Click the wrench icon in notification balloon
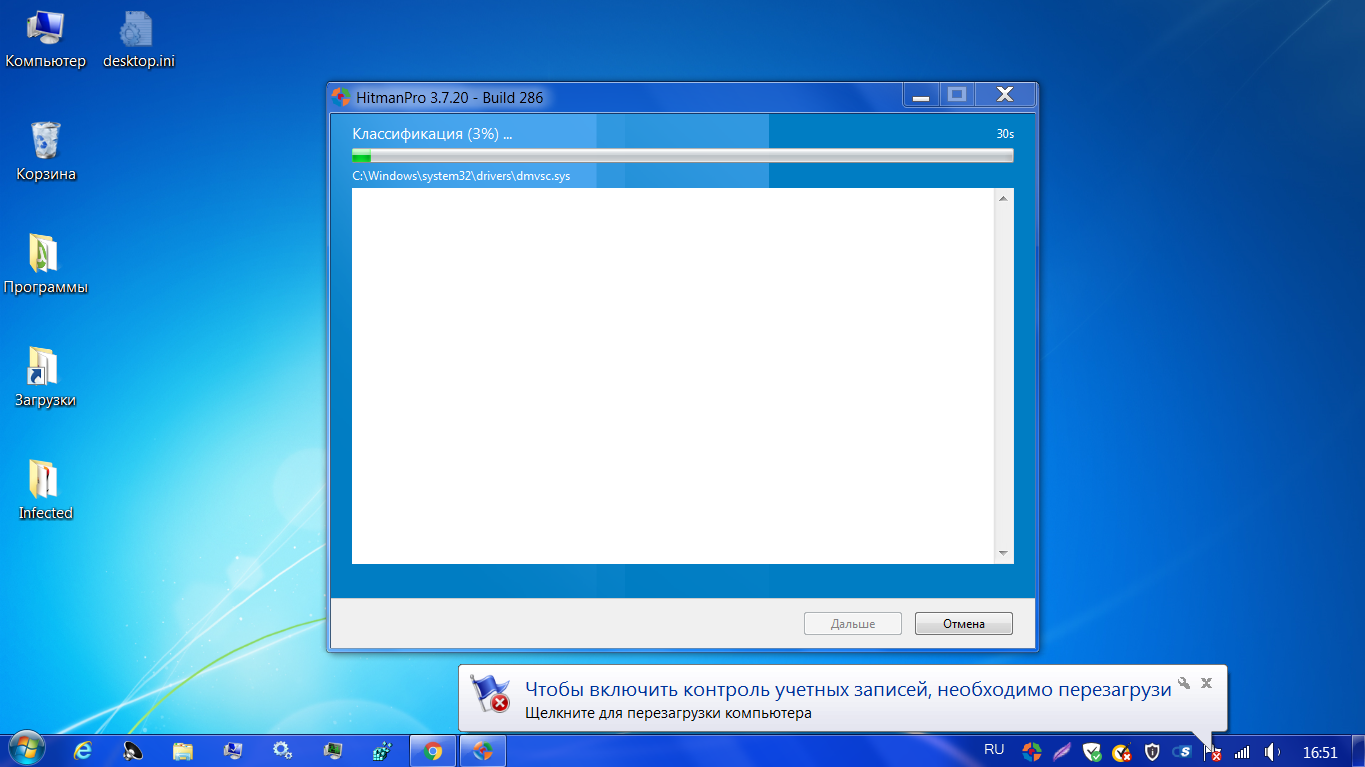The image size is (1365, 767). pyautogui.click(x=1184, y=682)
